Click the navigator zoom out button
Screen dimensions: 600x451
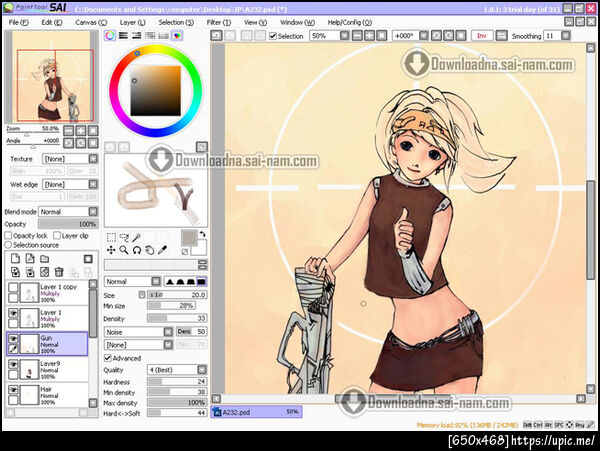68,131
